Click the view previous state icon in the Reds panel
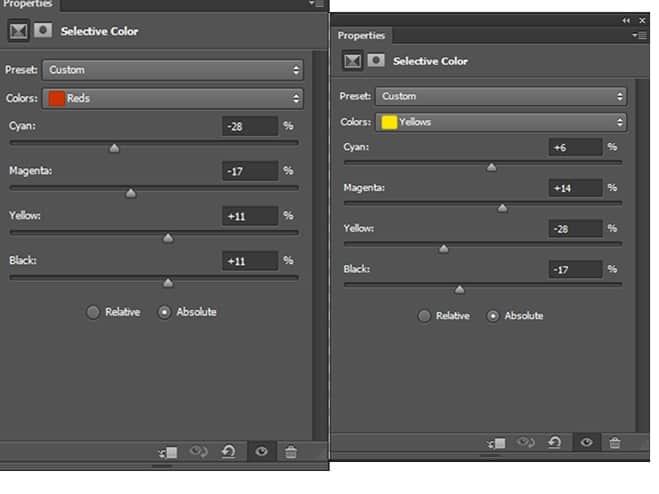This screenshot has height=494, width=659. (x=199, y=452)
